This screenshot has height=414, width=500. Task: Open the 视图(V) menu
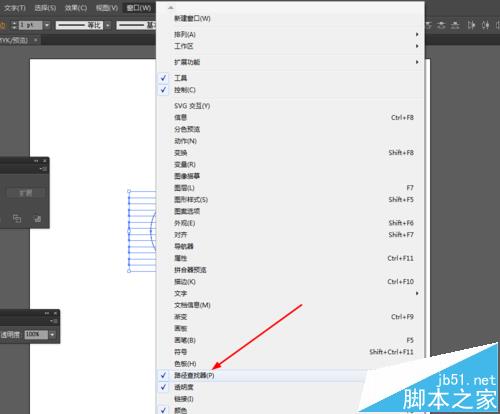(107, 8)
